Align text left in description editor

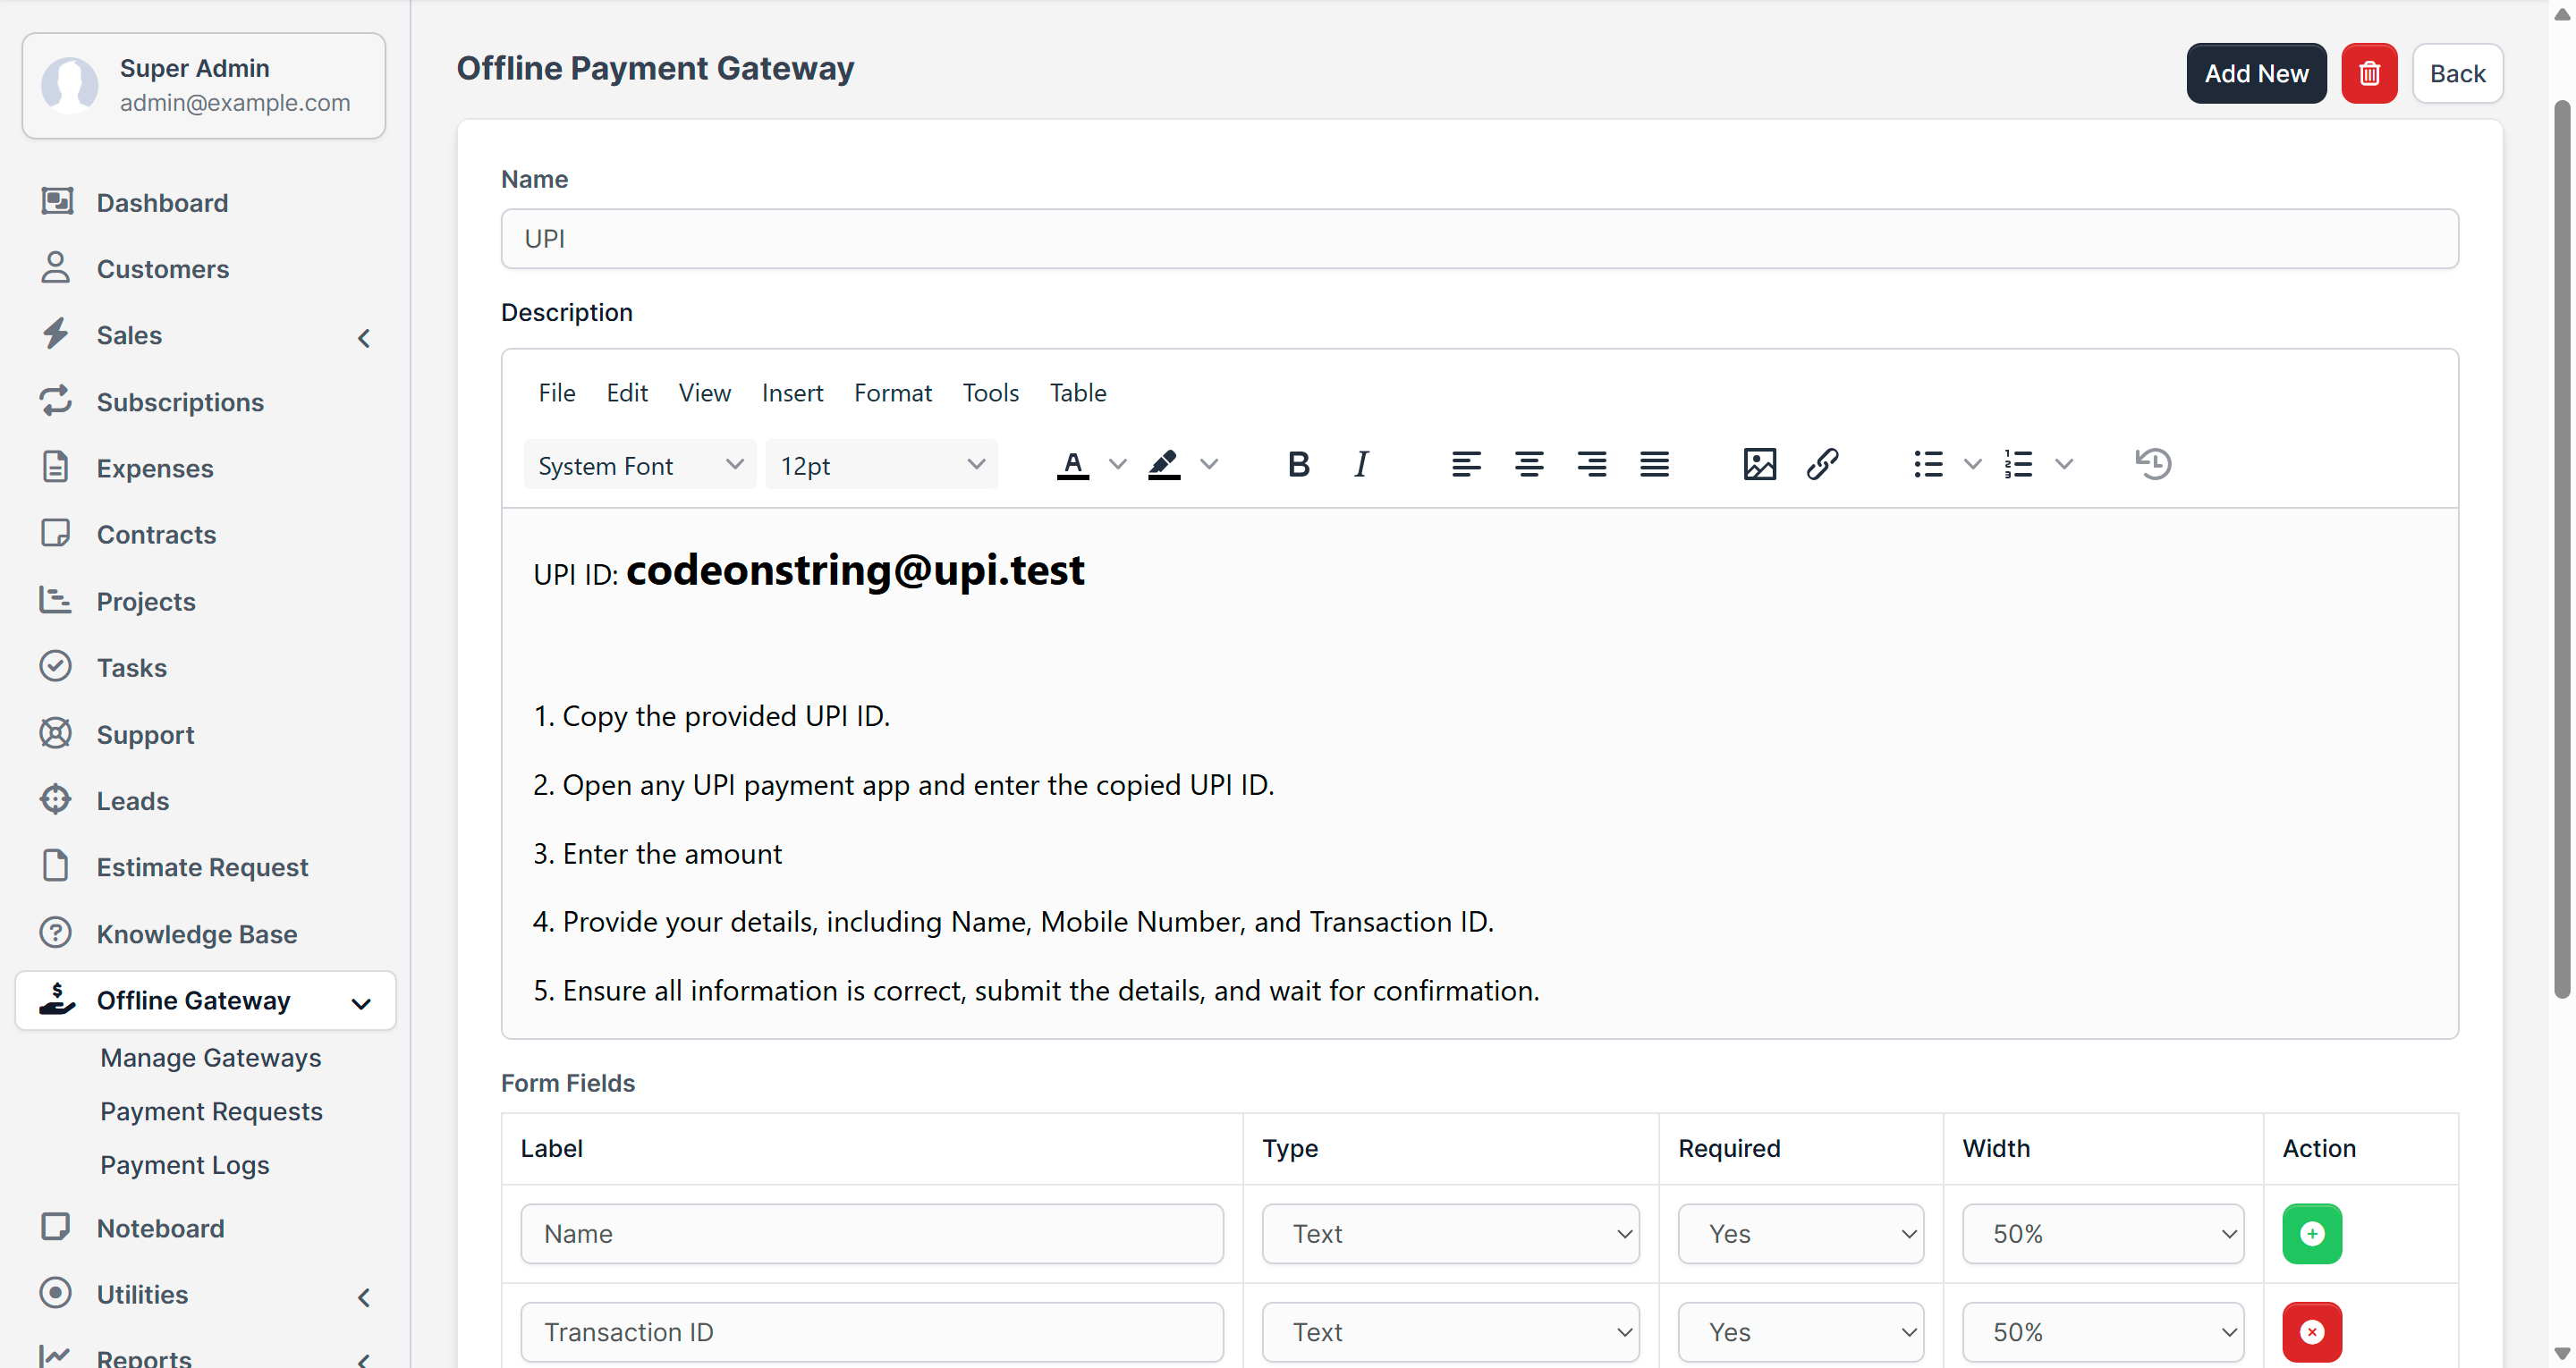pyautogui.click(x=1466, y=464)
